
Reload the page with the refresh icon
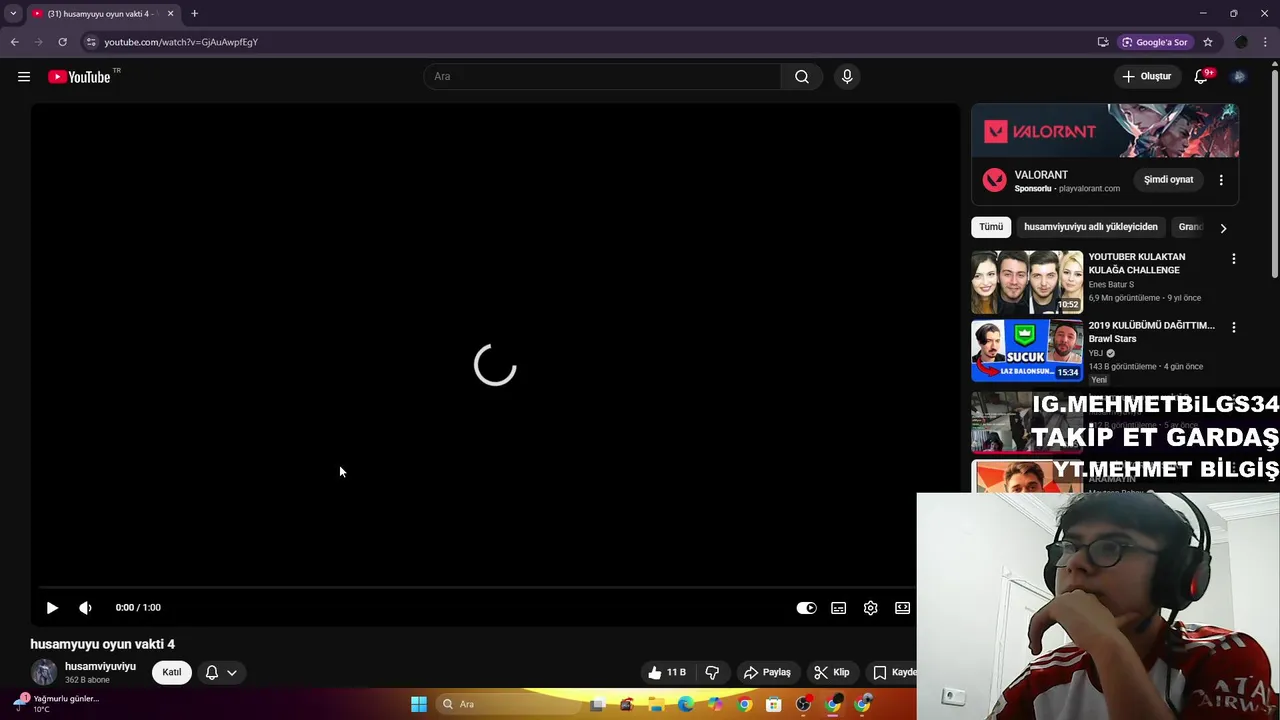tap(62, 42)
